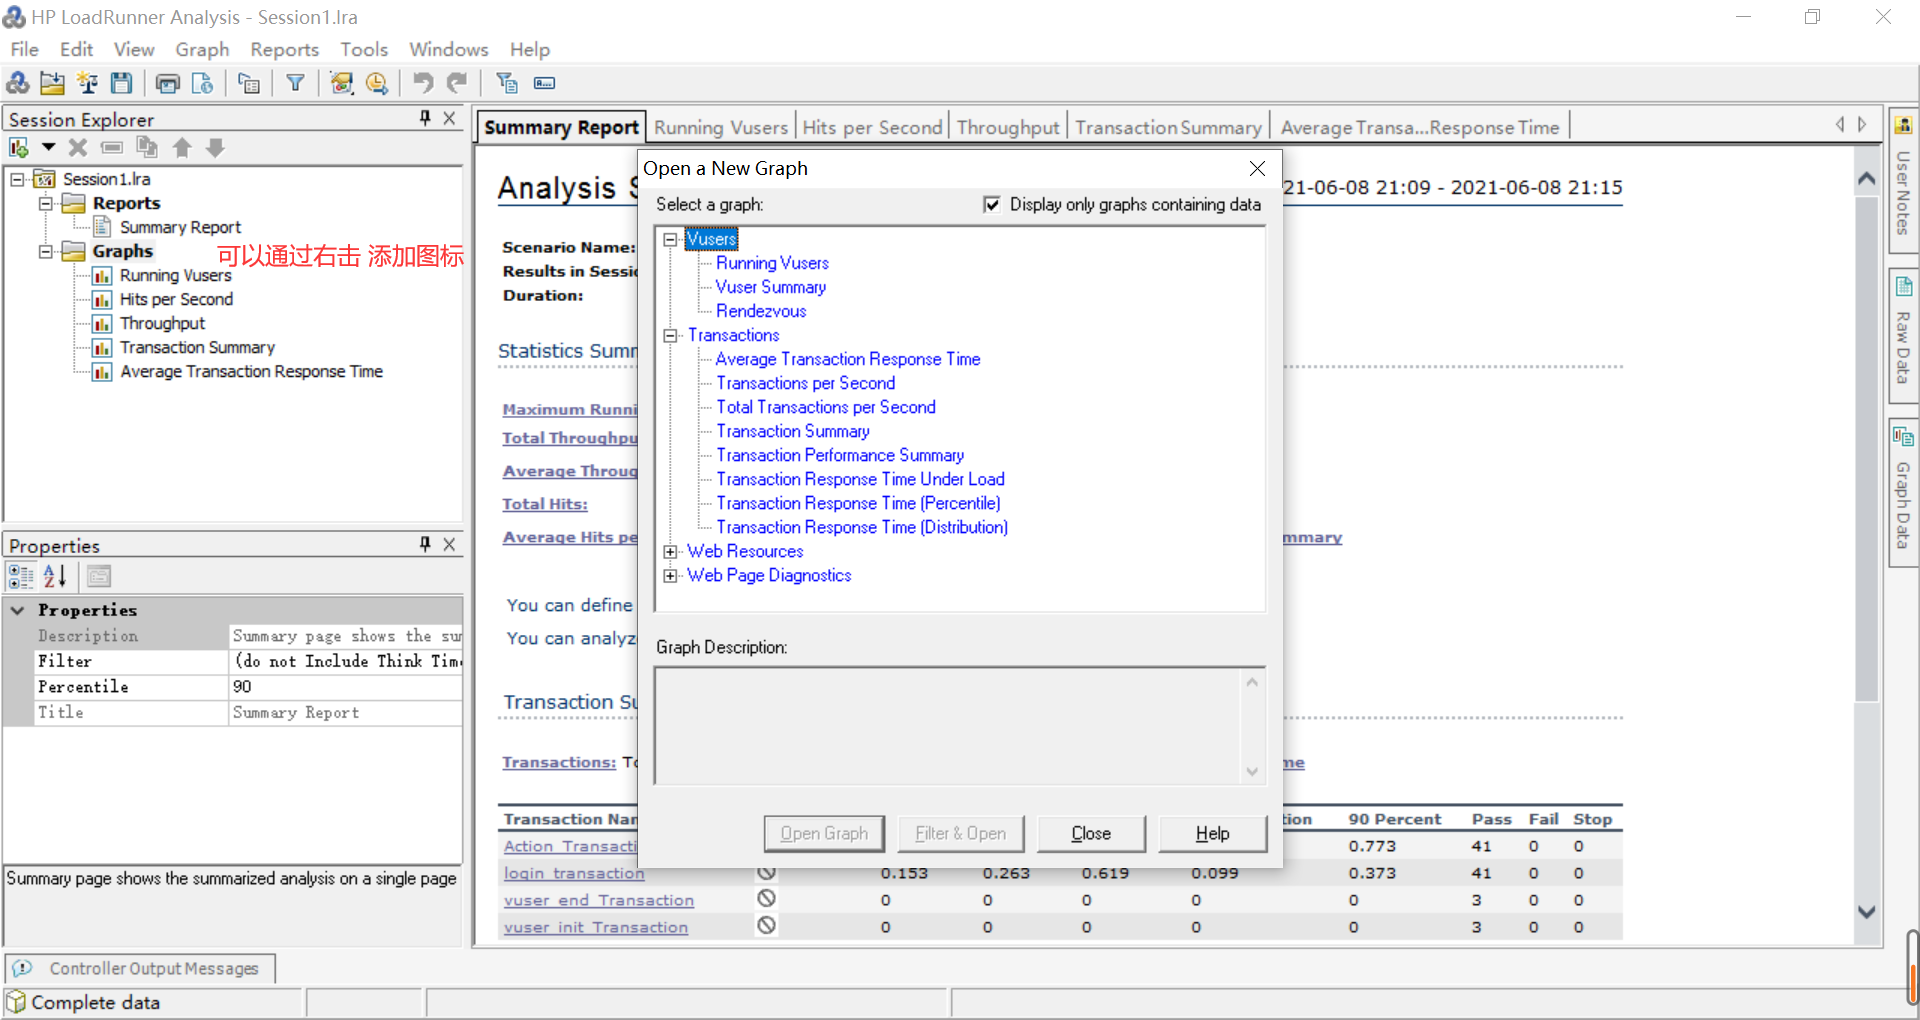Open an existing session with the folder icon
This screenshot has height=1020, width=1920.
coord(52,83)
